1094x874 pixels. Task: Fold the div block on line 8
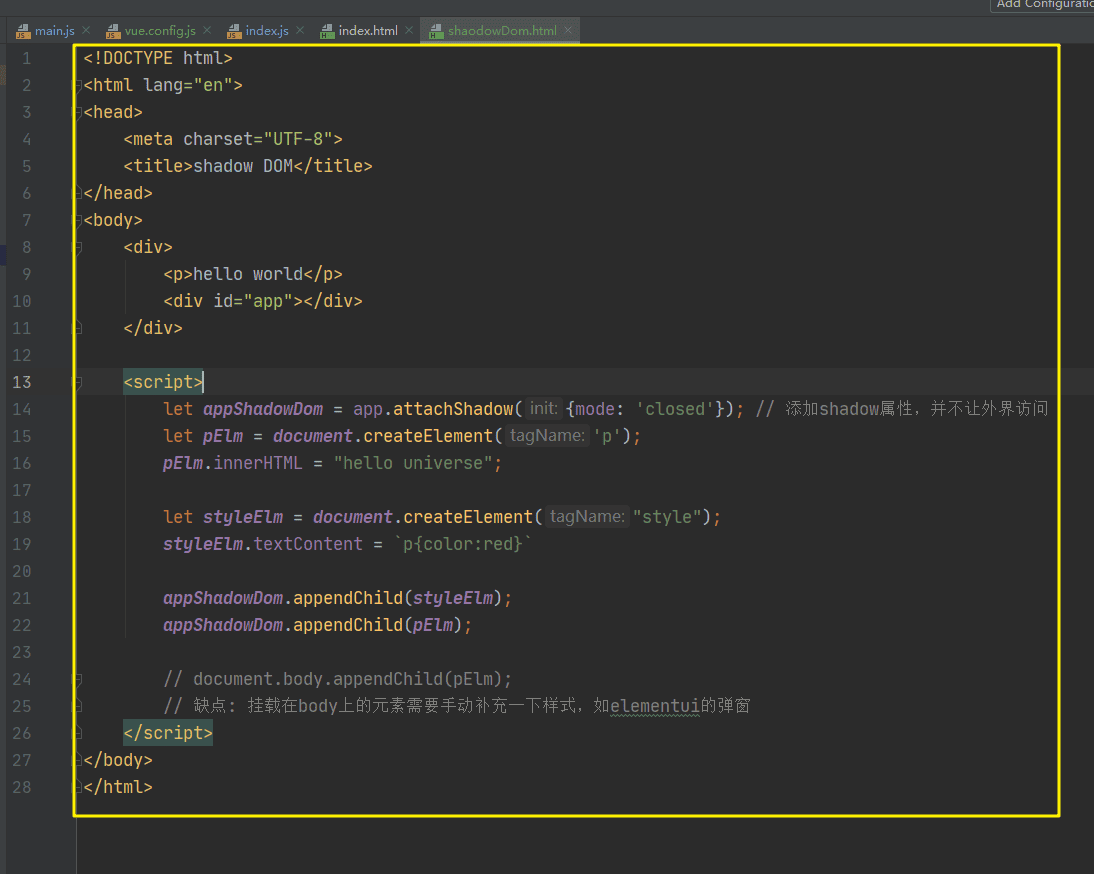pyautogui.click(x=78, y=248)
